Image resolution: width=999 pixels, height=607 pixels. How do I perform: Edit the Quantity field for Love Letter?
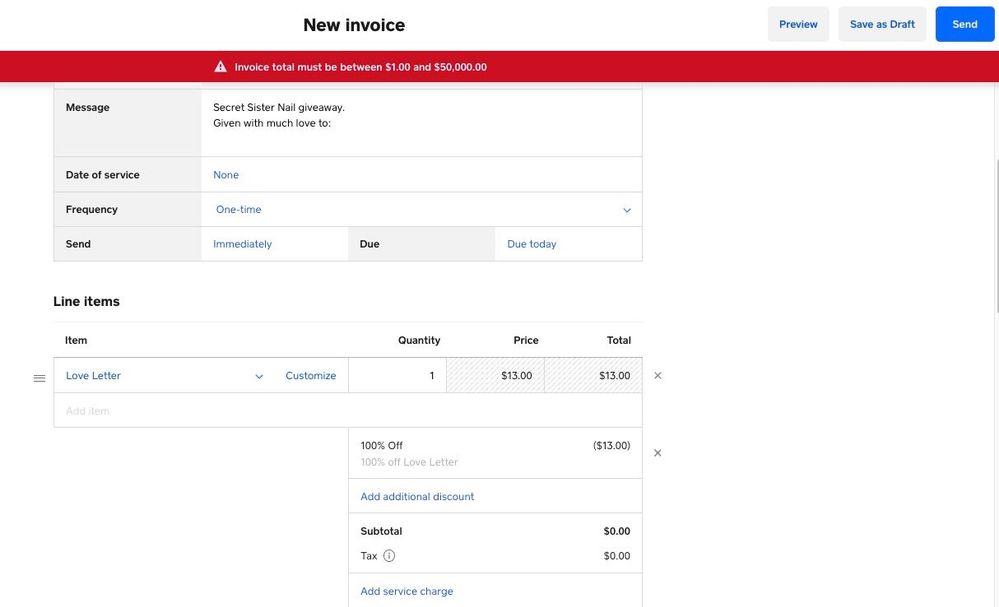click(398, 376)
